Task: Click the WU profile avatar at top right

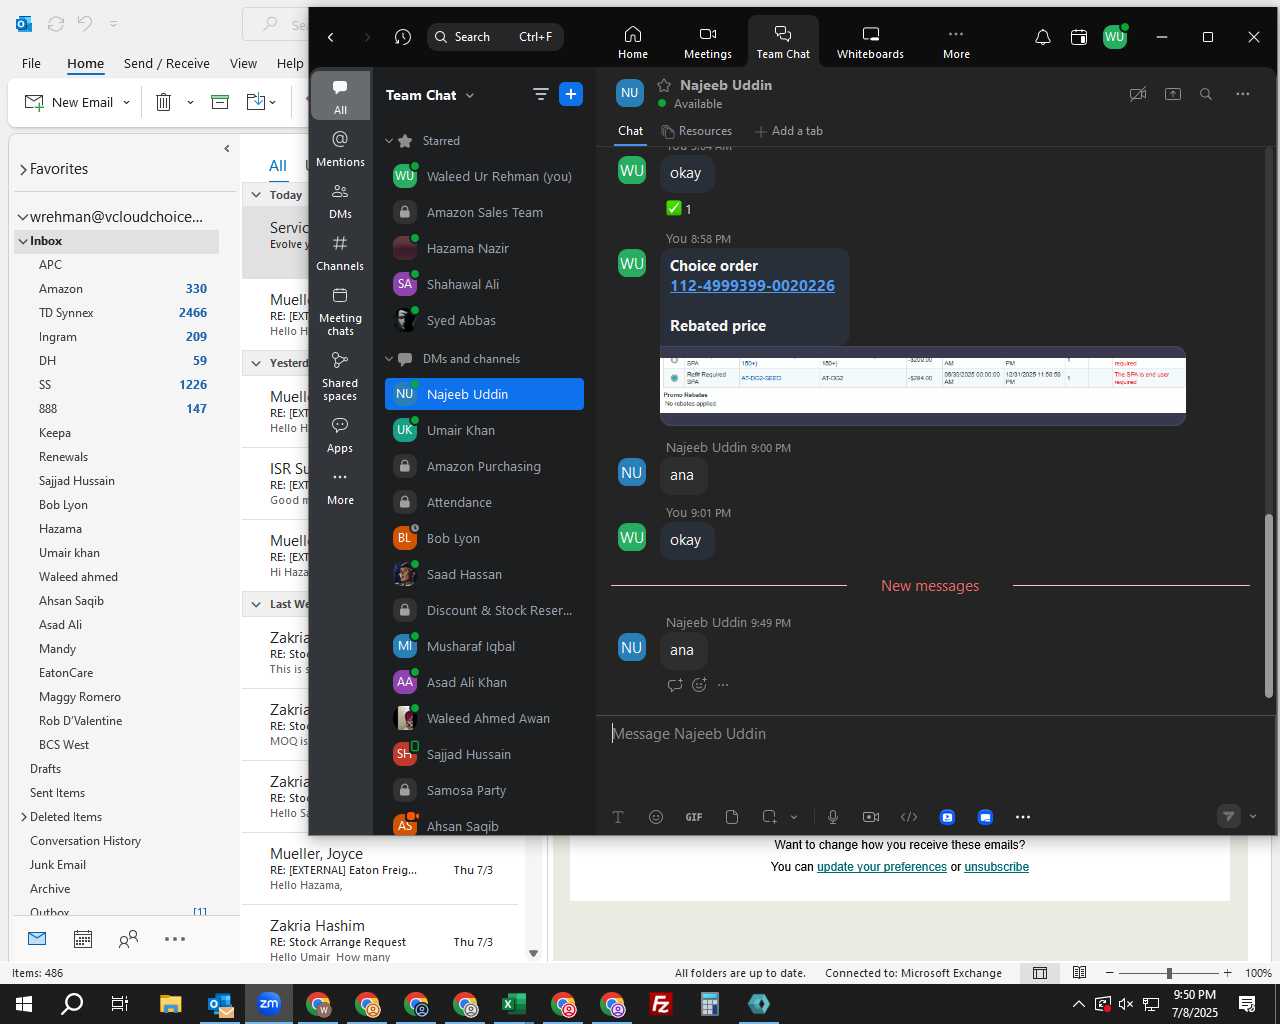Action: click(x=1114, y=37)
